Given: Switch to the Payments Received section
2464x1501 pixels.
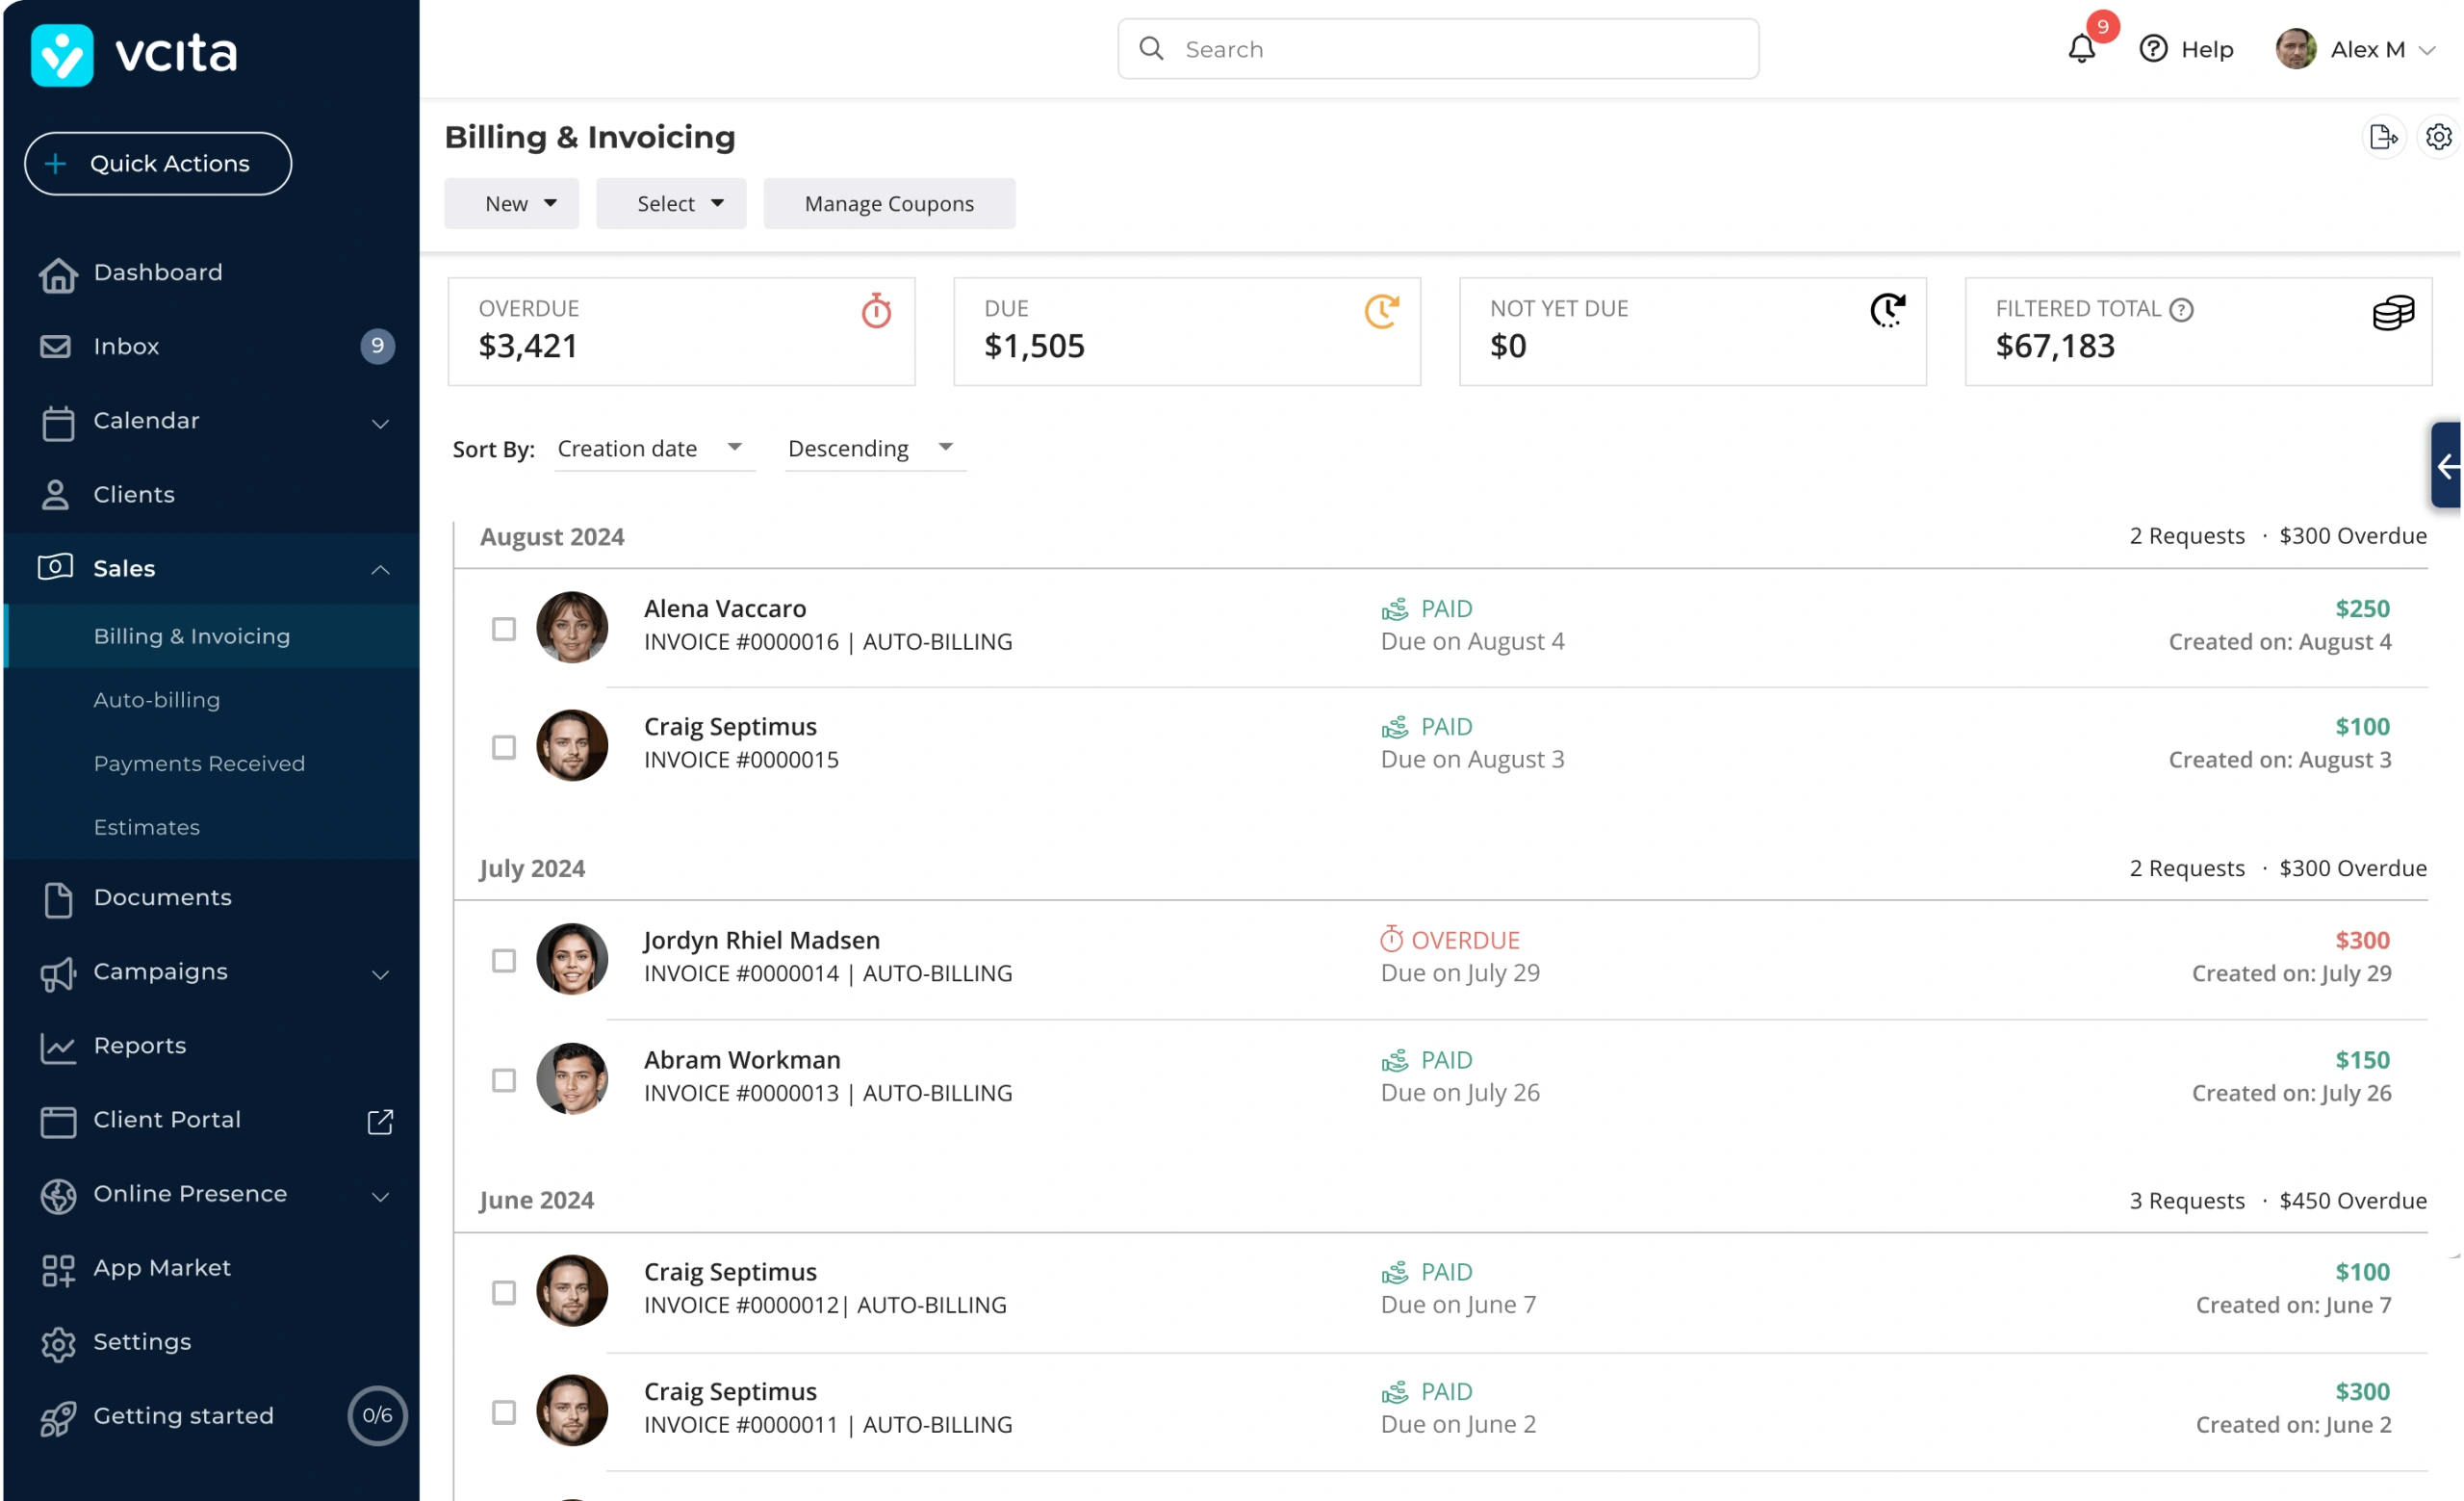Looking at the screenshot, I should click(199, 763).
